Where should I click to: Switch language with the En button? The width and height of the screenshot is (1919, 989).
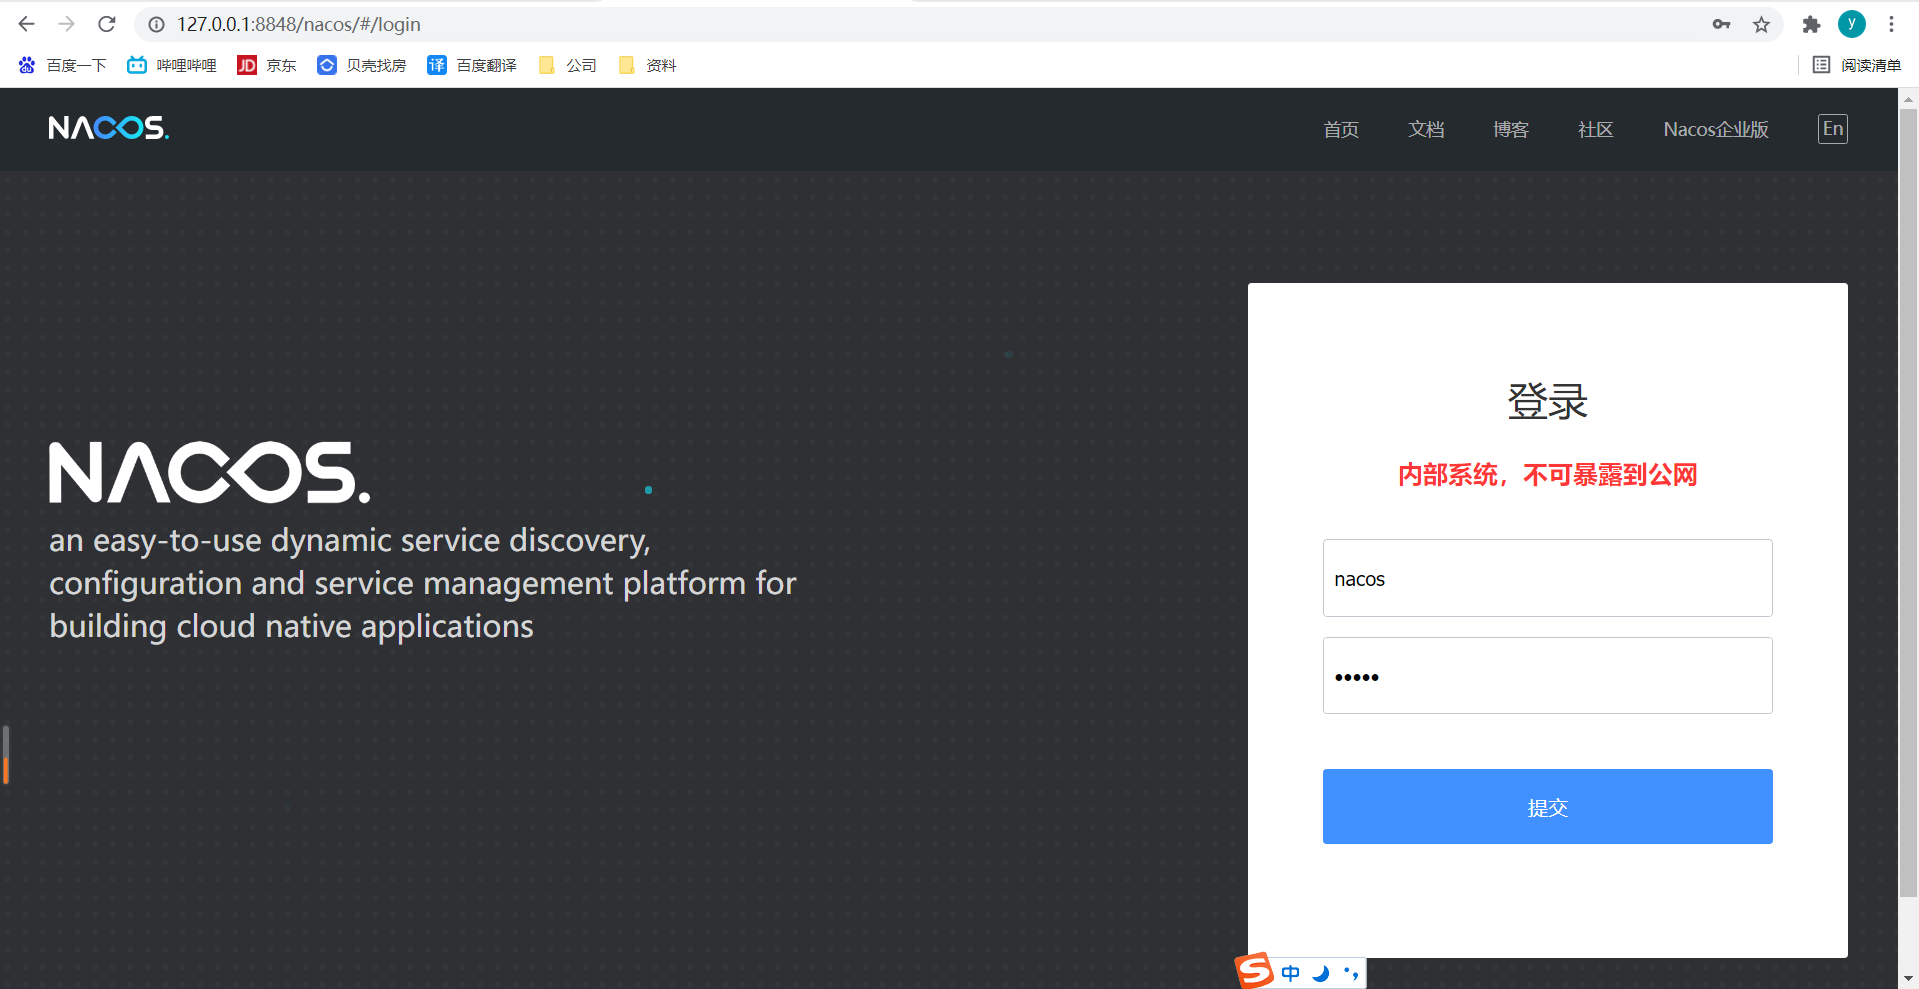click(x=1833, y=129)
